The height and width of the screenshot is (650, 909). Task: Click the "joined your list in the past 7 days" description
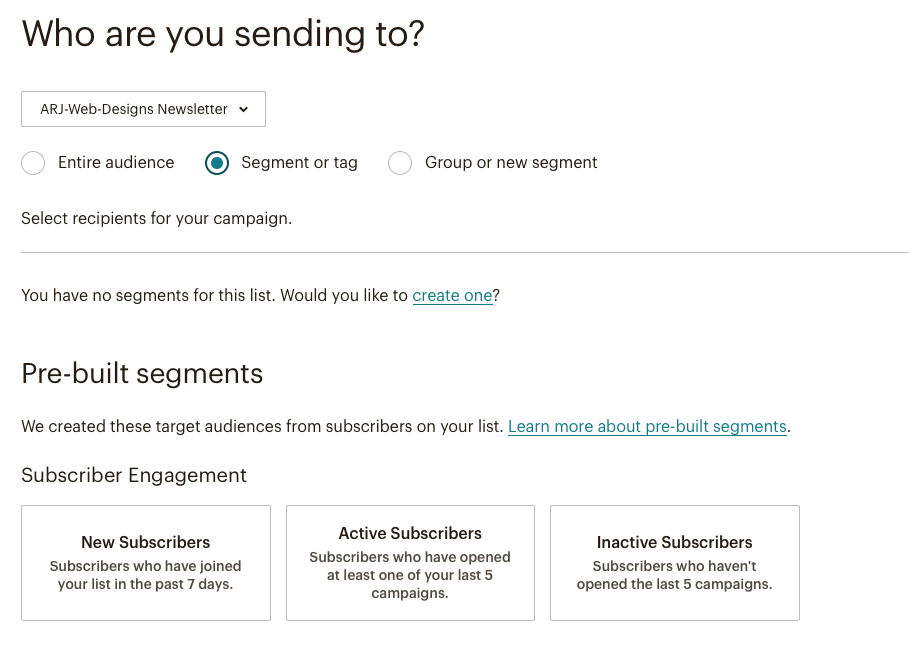click(x=146, y=575)
